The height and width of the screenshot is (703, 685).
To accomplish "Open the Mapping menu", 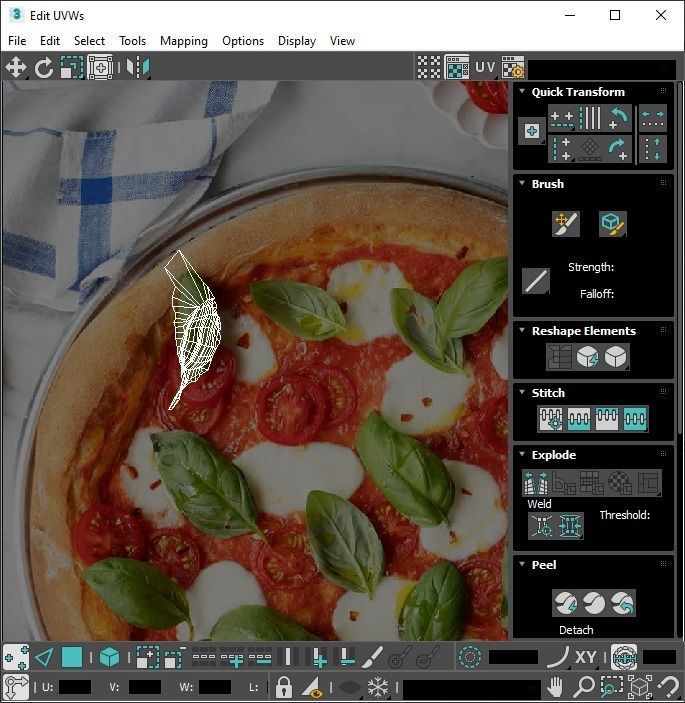I will tap(184, 41).
